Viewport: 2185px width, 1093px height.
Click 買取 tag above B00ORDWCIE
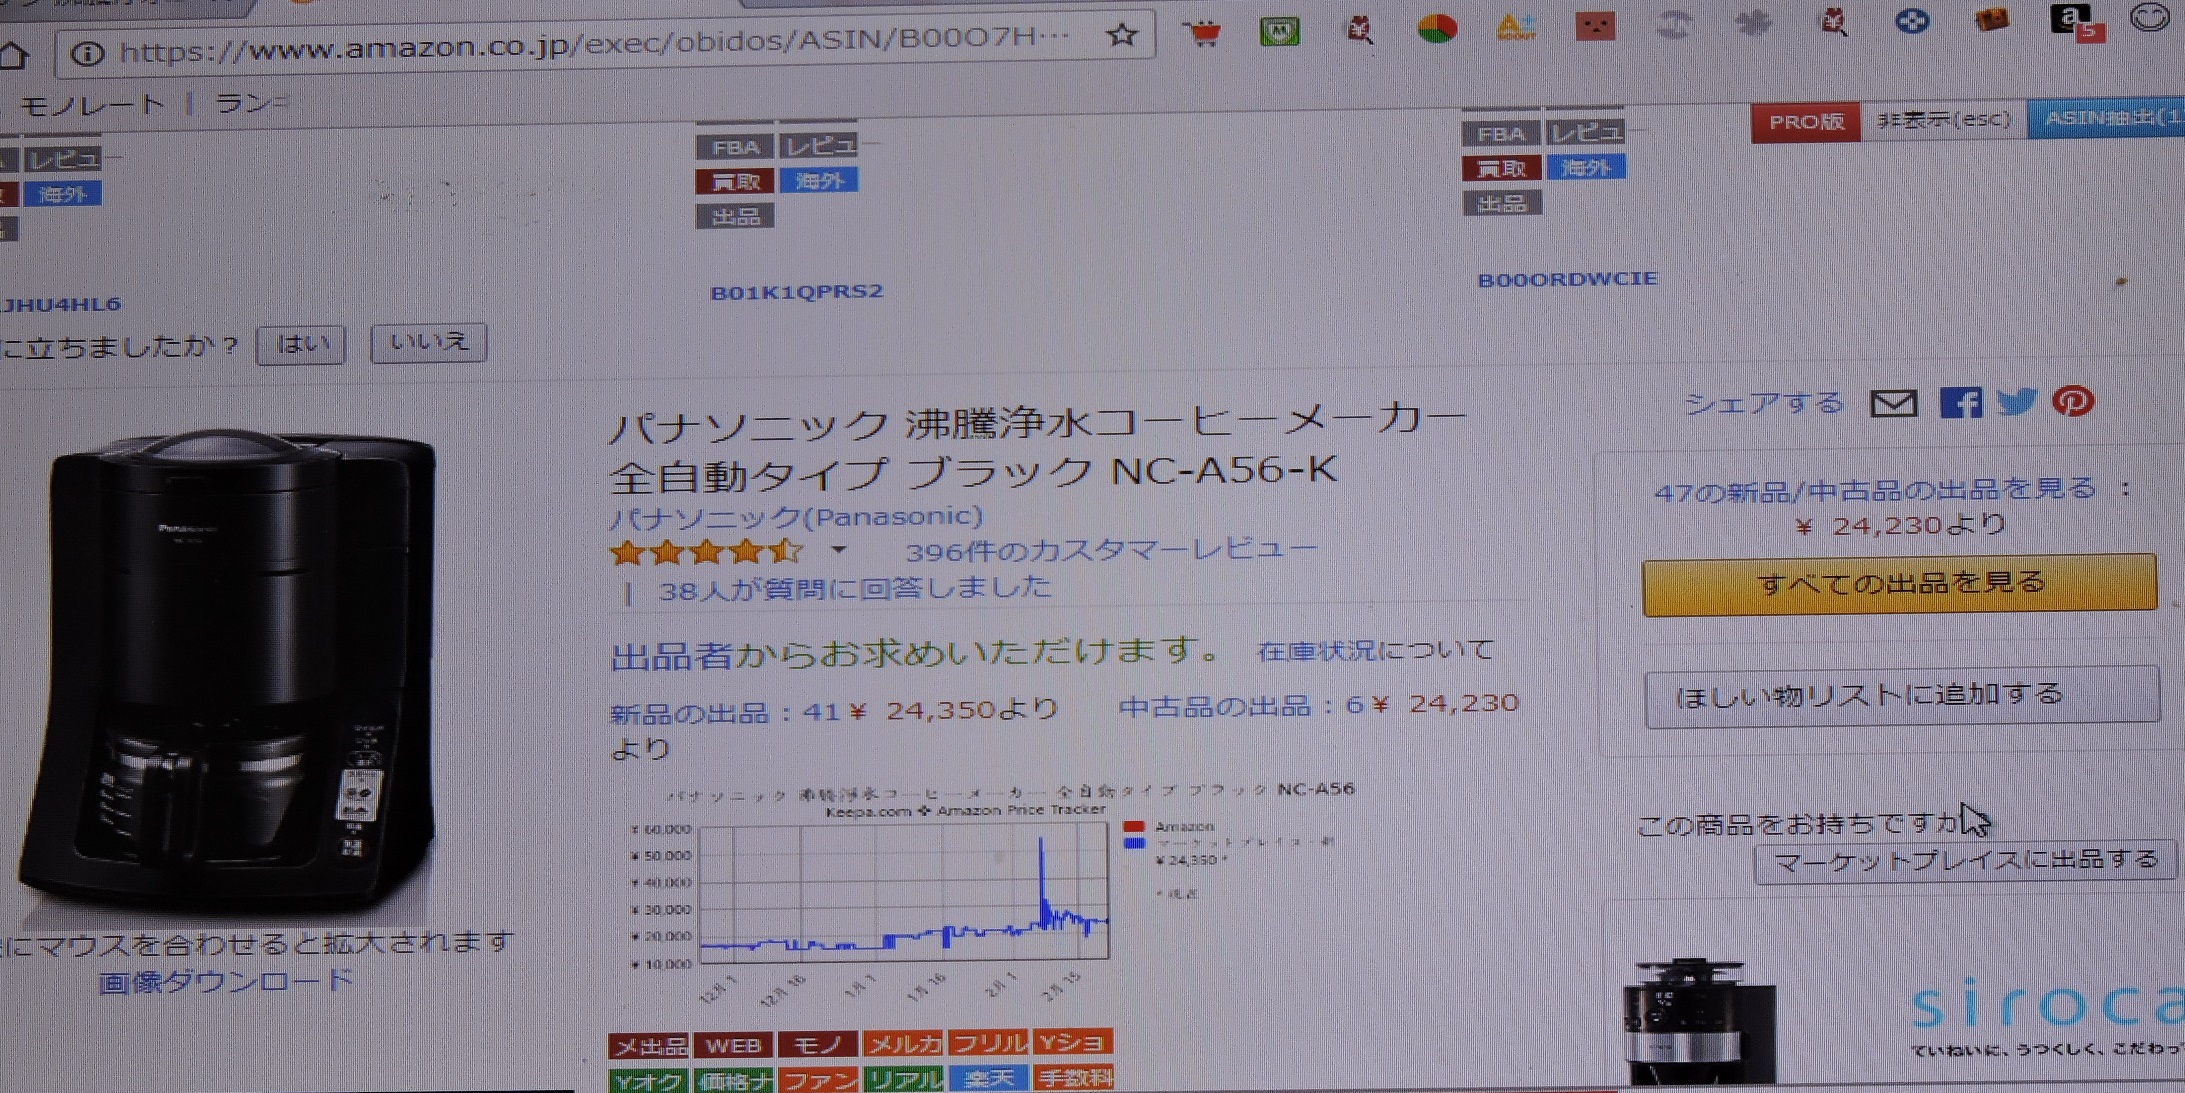click(1501, 169)
